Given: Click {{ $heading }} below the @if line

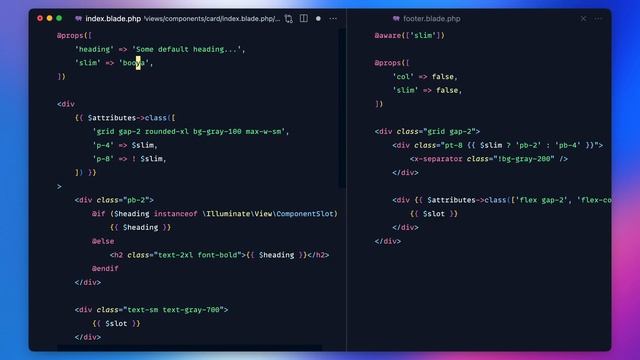Looking at the screenshot, I should click(x=140, y=227).
